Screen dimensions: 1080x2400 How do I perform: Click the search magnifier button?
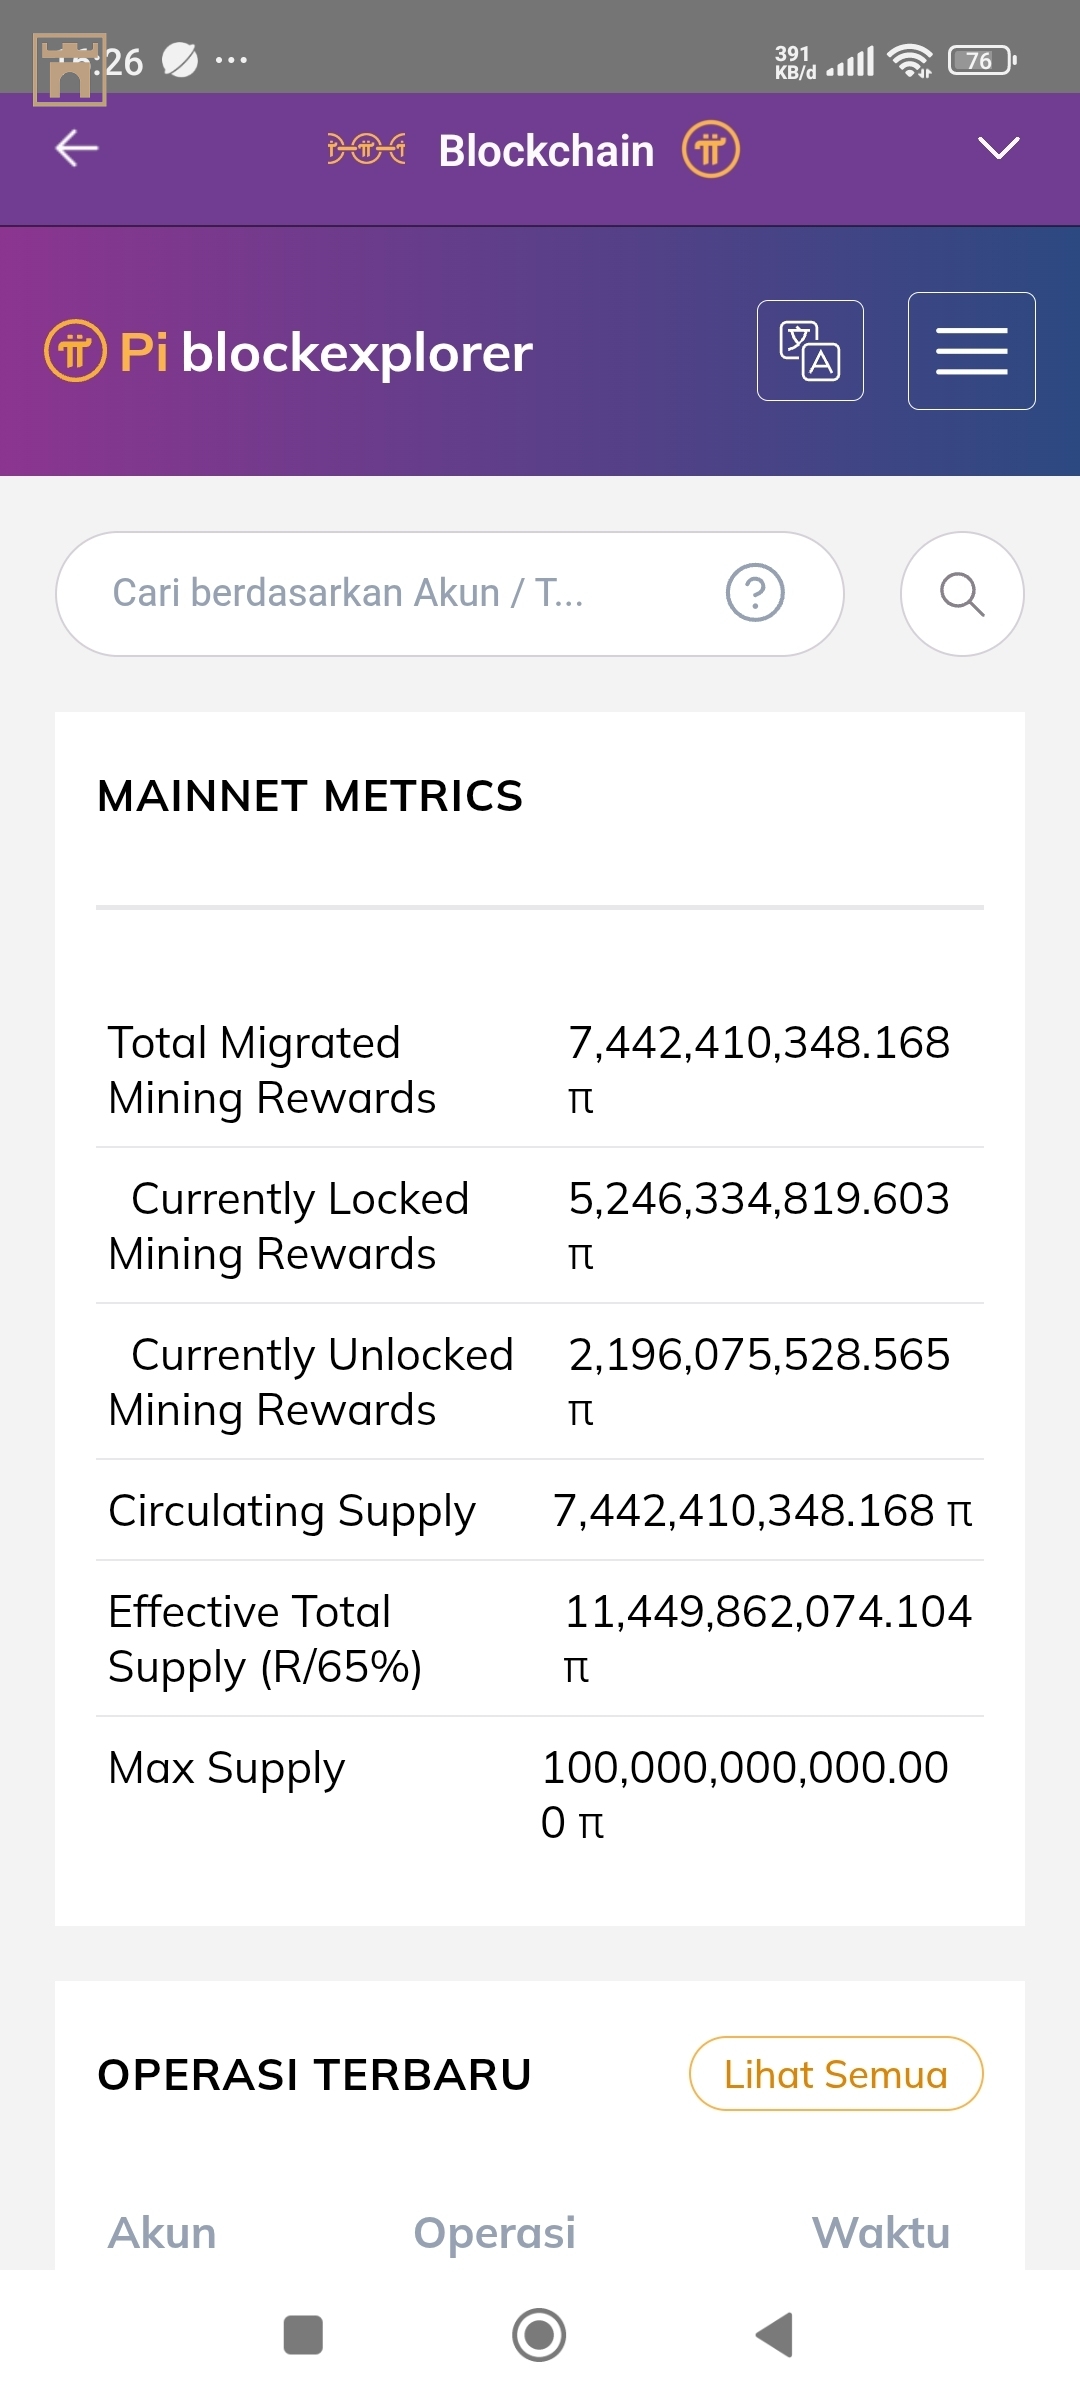(962, 594)
